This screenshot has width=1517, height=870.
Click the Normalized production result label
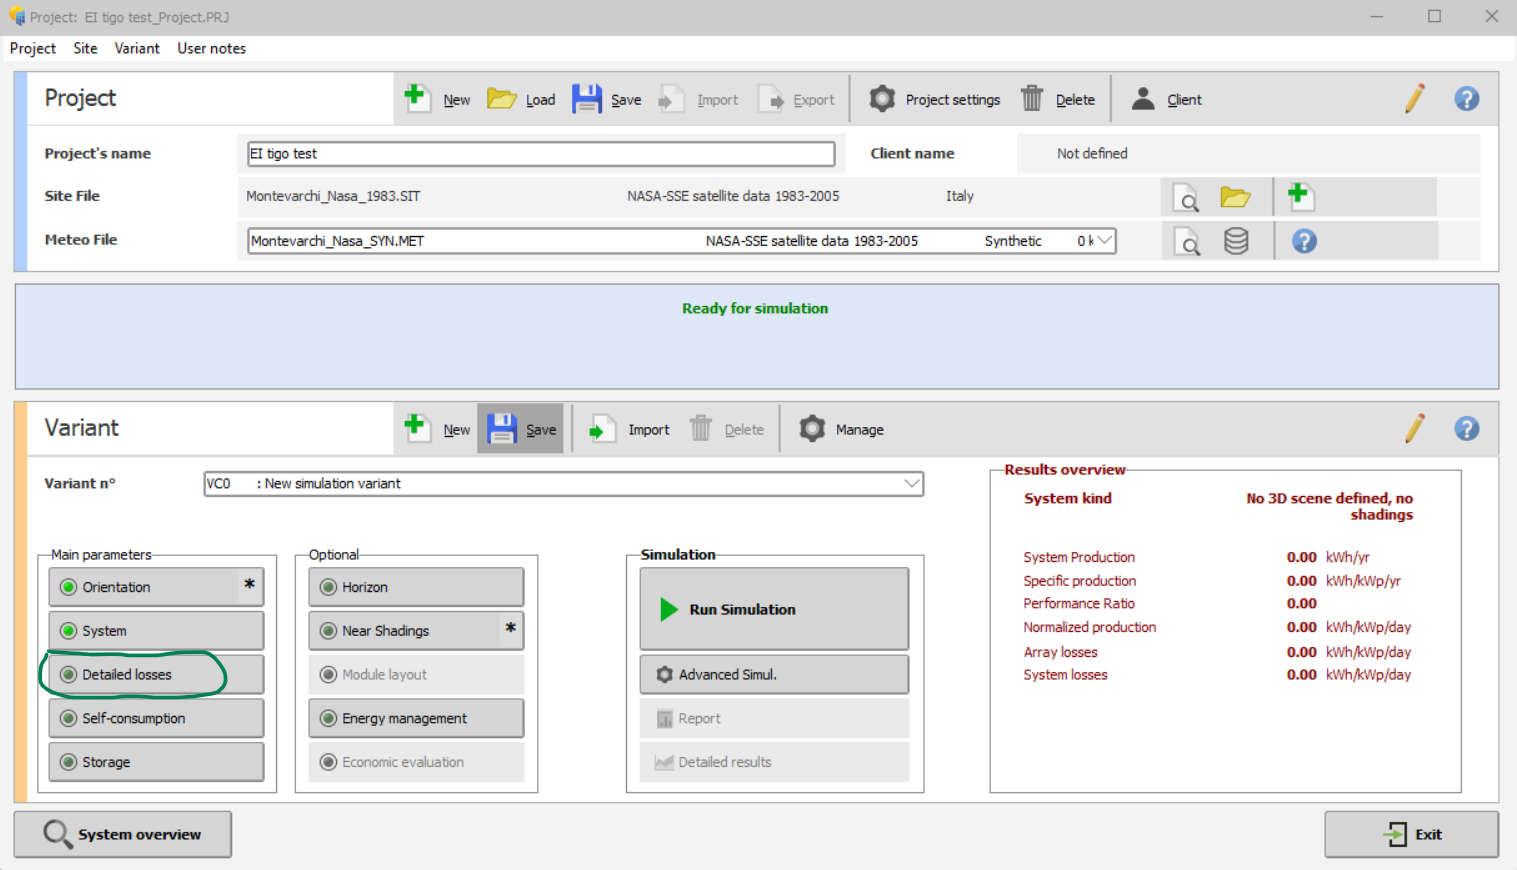click(x=1090, y=627)
